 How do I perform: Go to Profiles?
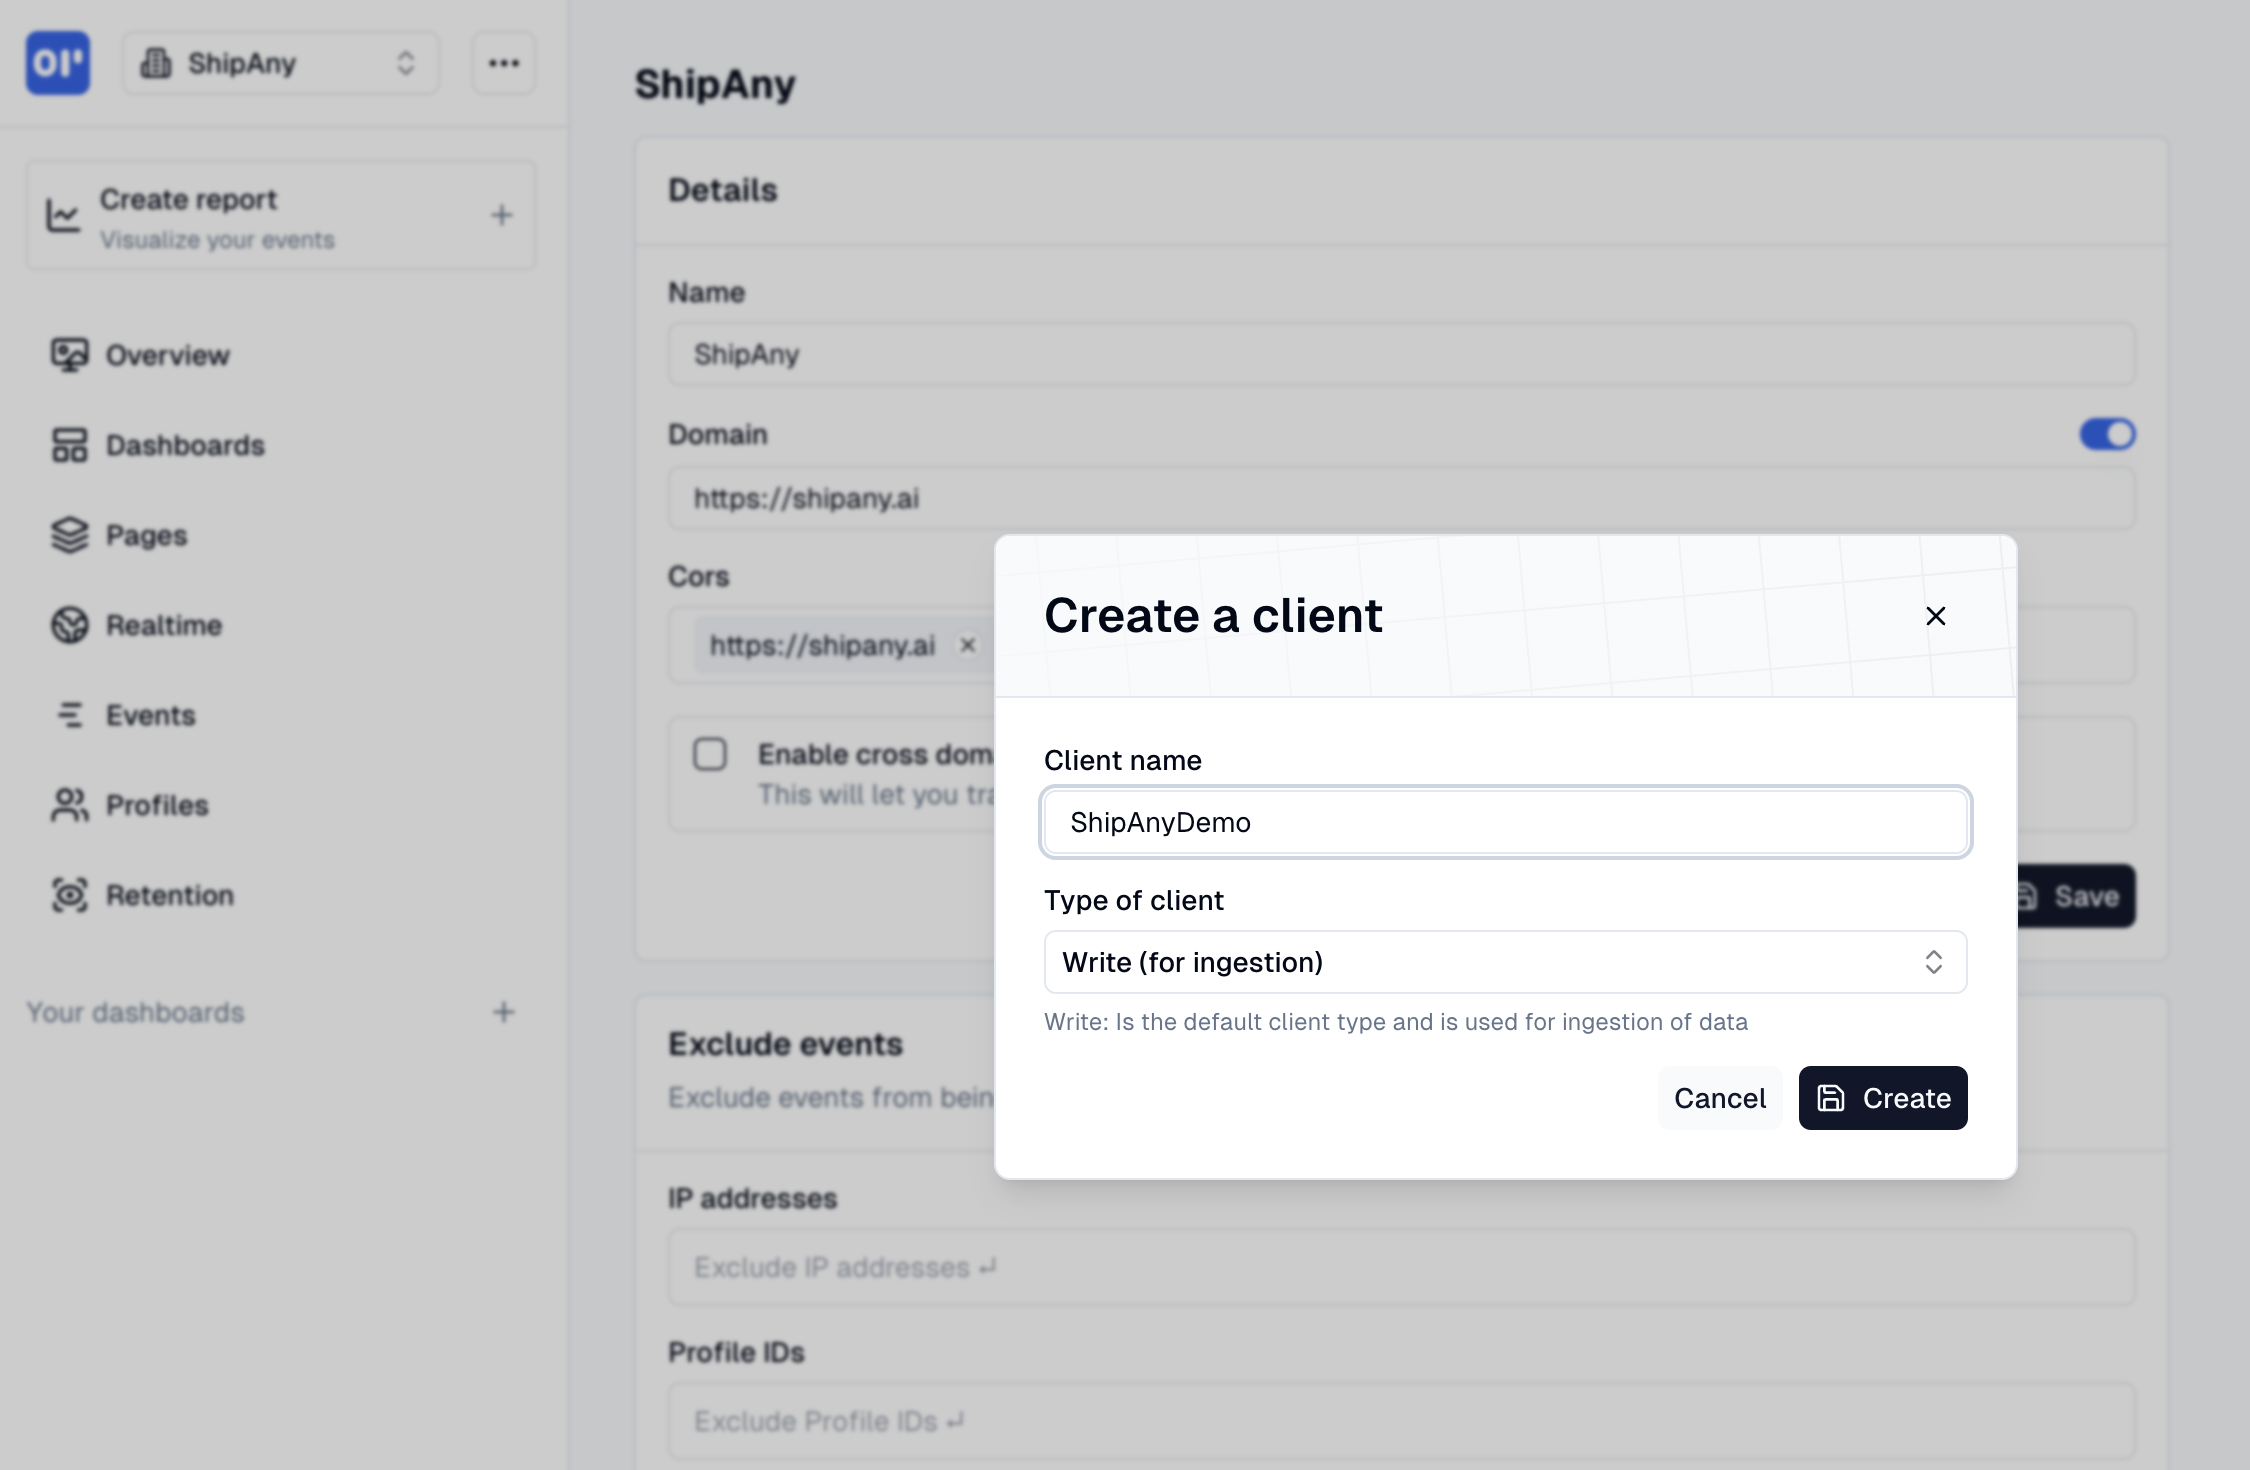coord(157,805)
